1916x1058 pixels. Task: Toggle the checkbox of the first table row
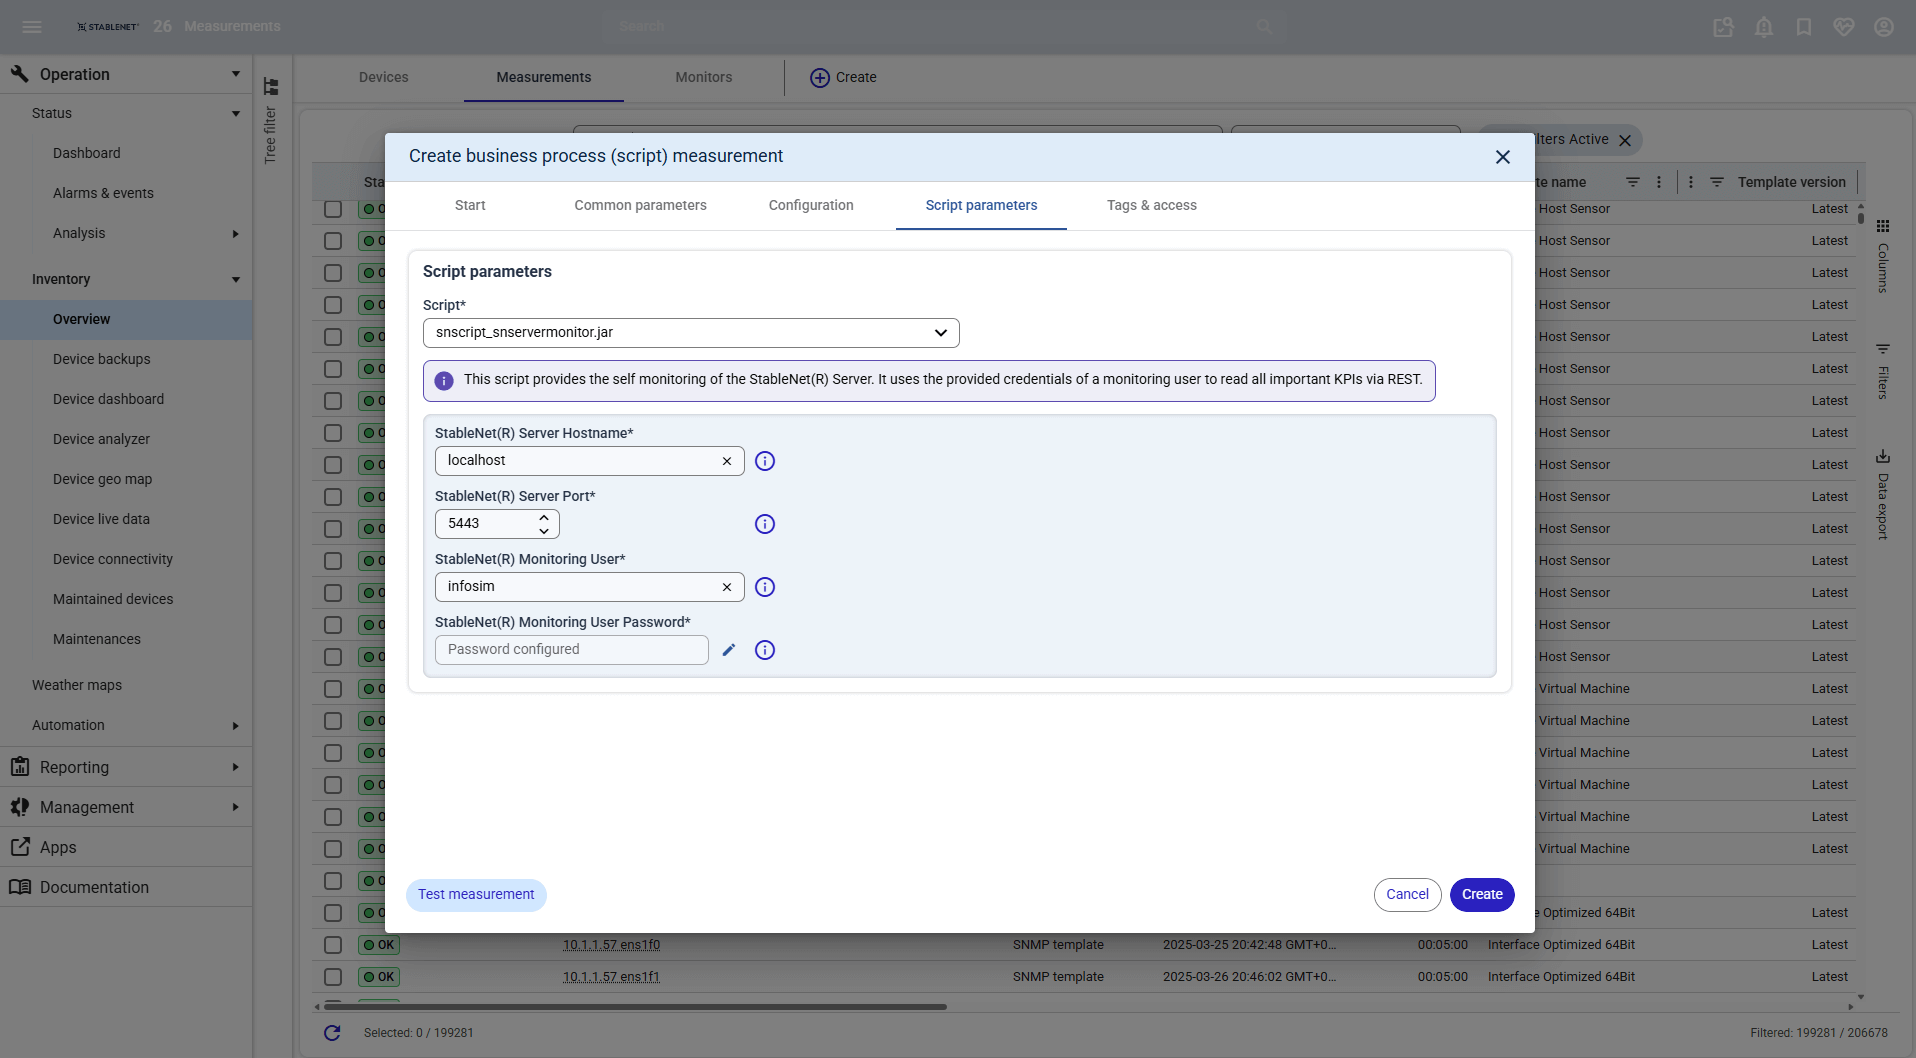tap(333, 209)
